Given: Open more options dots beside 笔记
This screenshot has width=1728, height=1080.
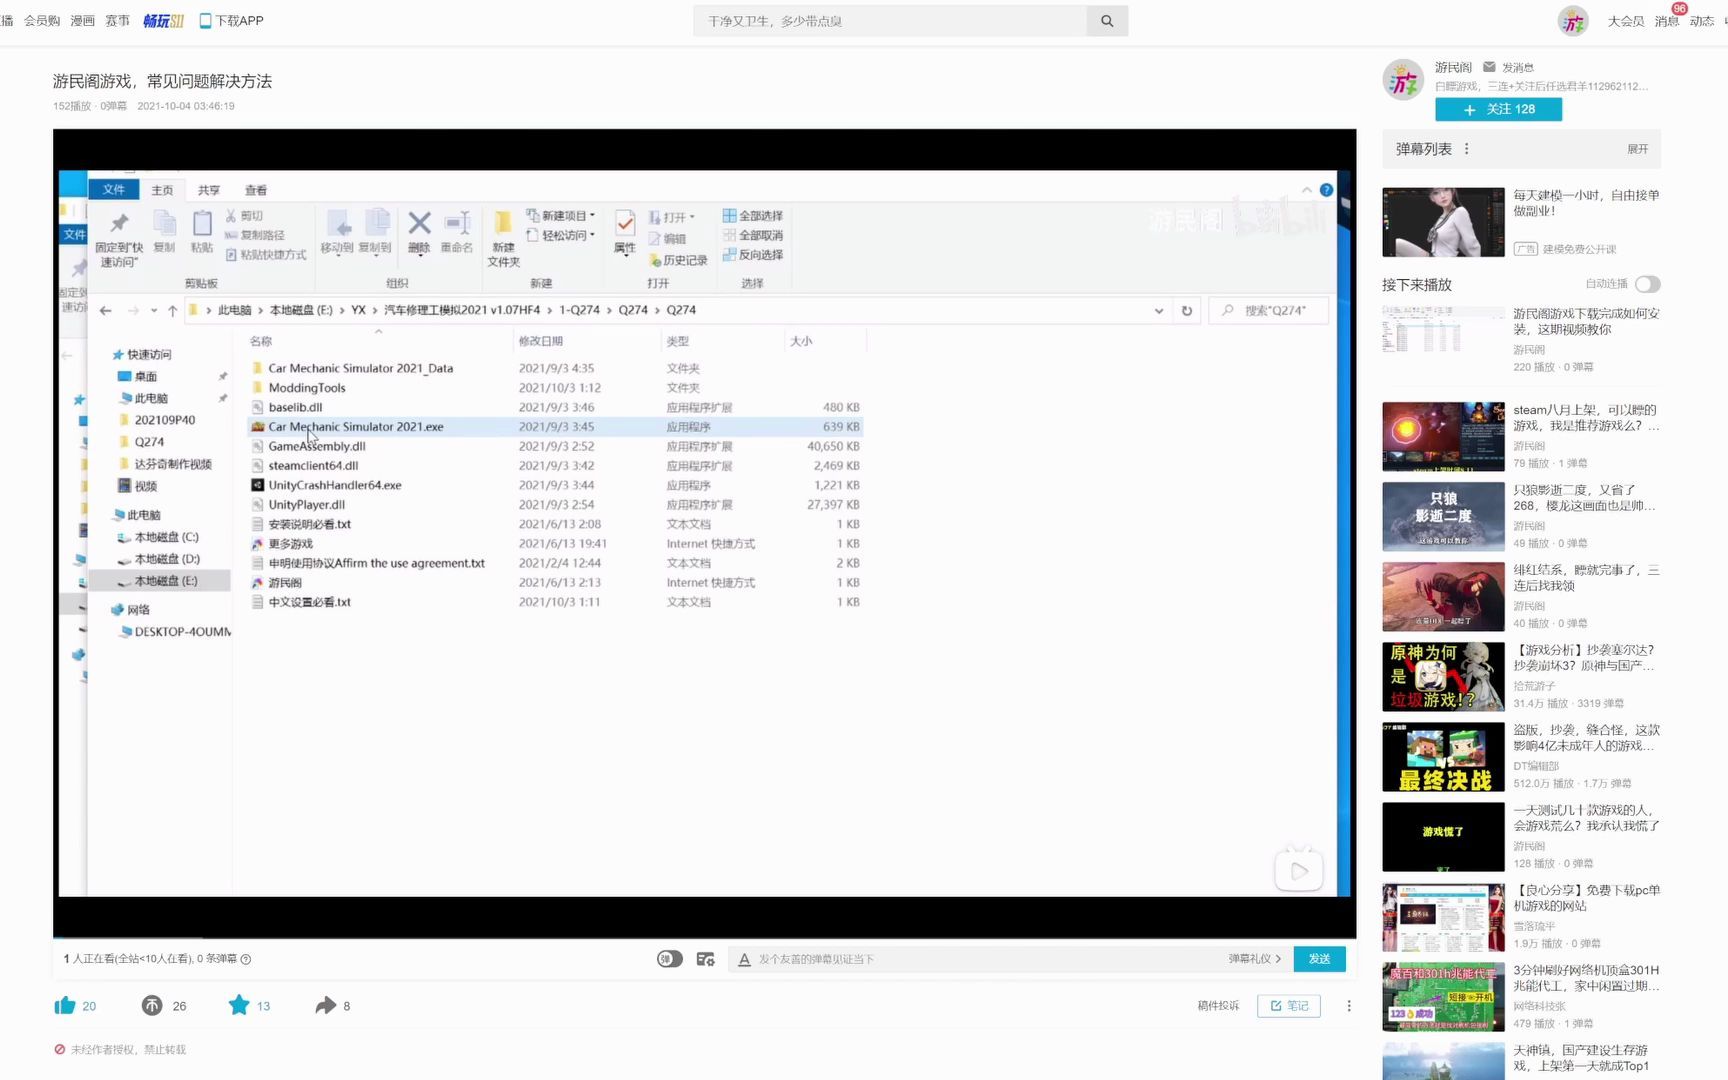Looking at the screenshot, I should 1349,1006.
